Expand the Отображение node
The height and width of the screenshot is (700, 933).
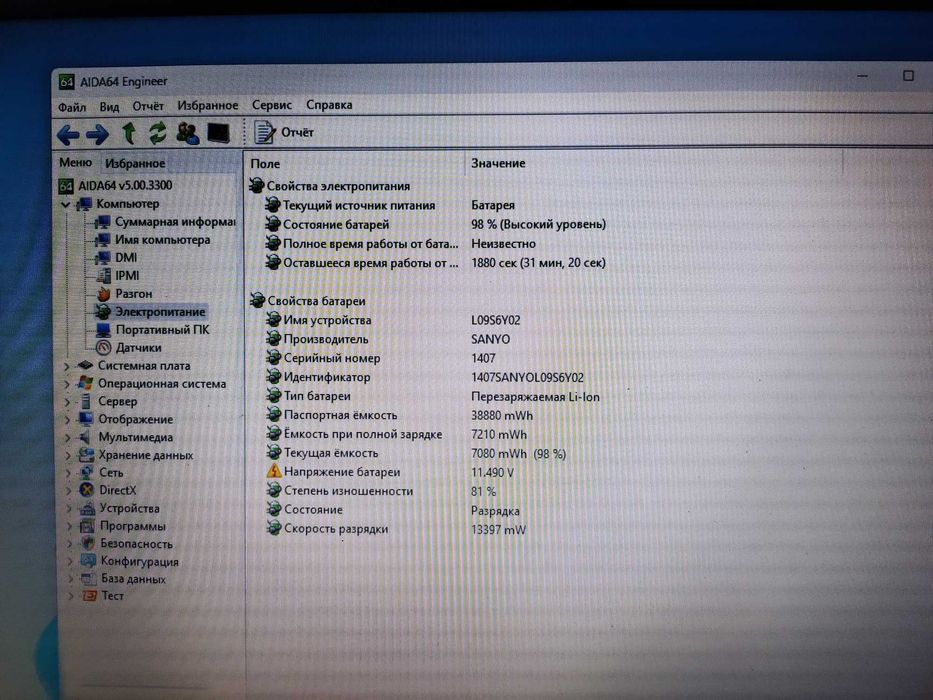(x=67, y=420)
